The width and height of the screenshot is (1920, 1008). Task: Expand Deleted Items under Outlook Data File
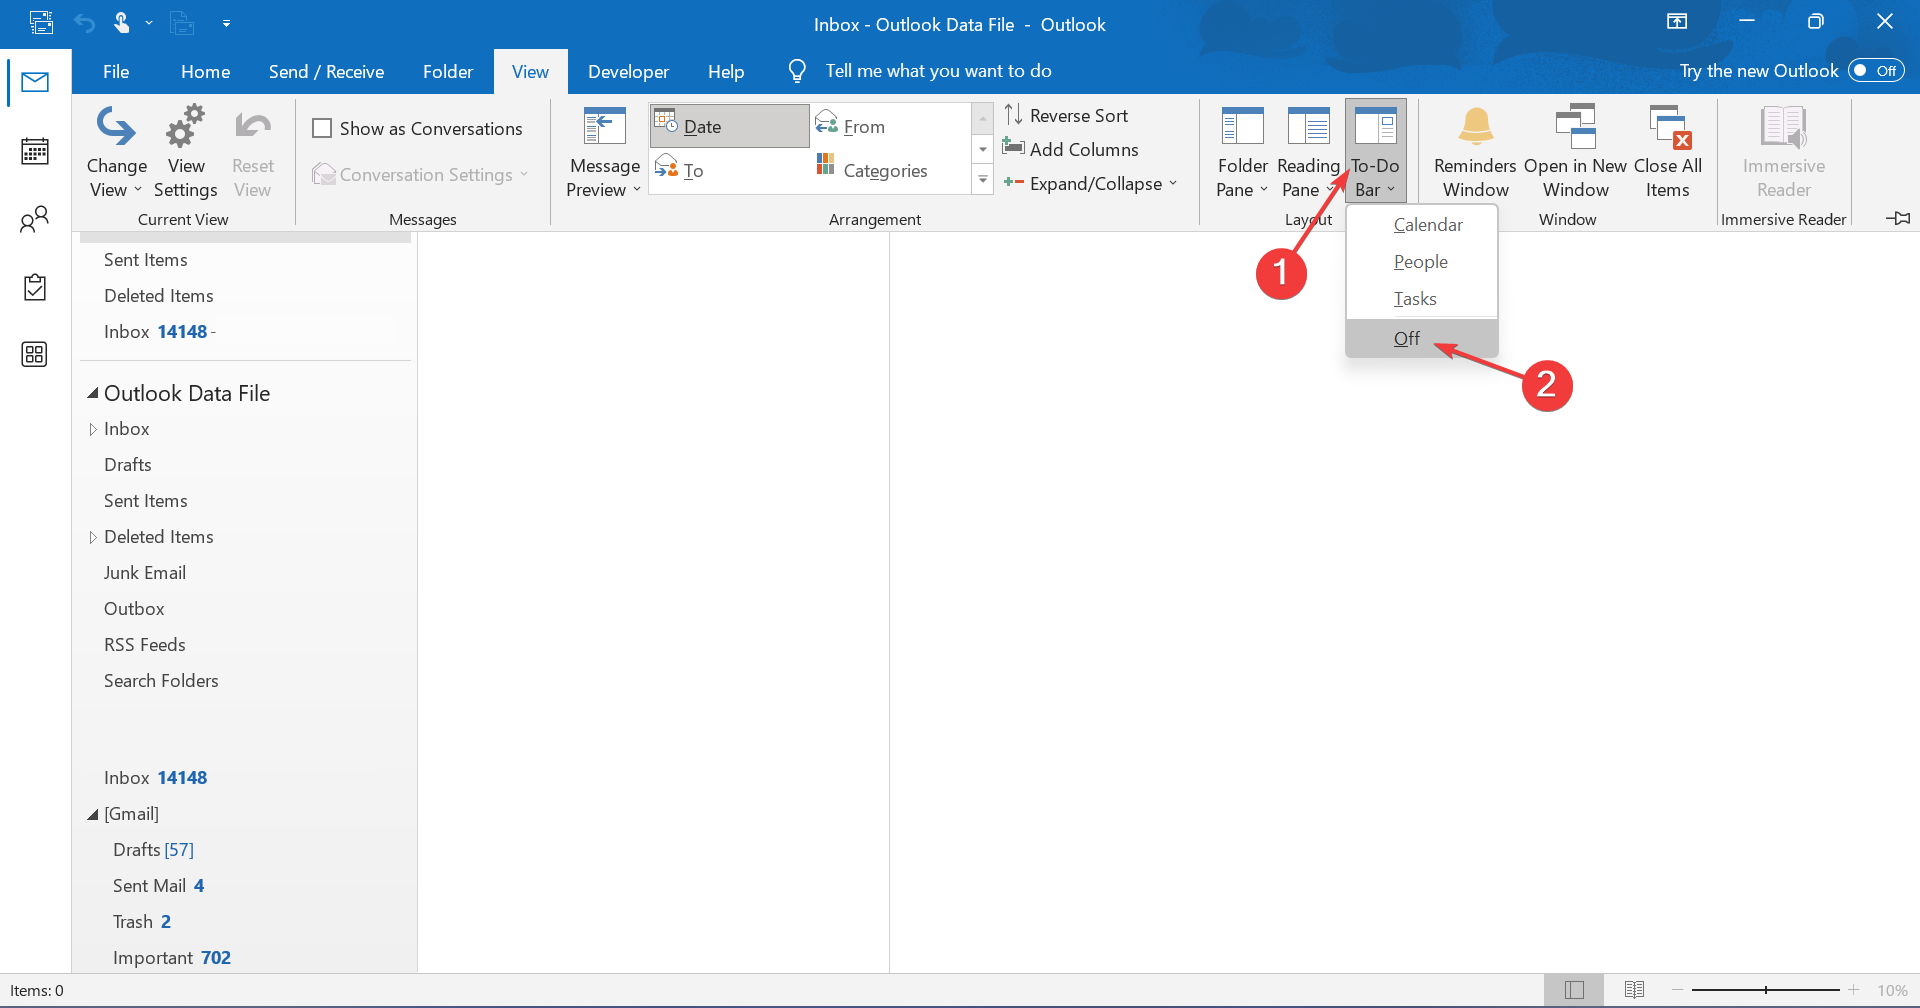[x=93, y=537]
